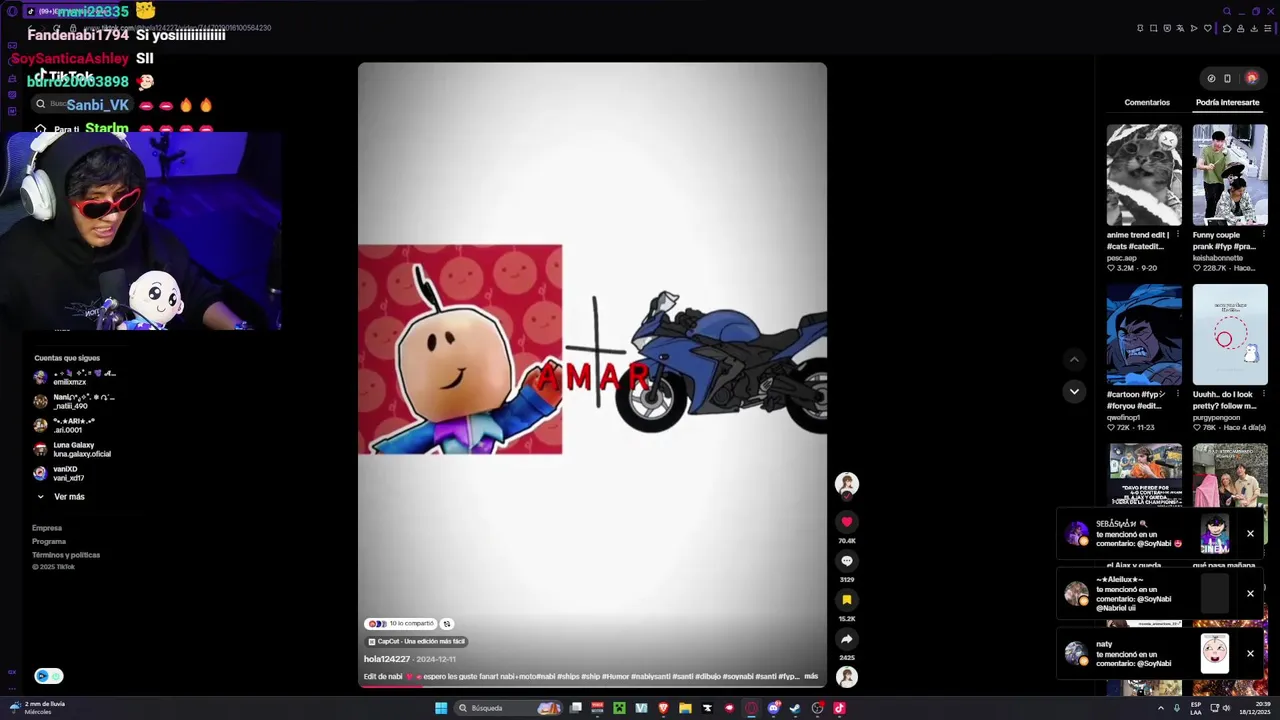This screenshot has width=1280, height=720.
Task: Open File Explorer from the taskbar
Action: tap(685, 708)
